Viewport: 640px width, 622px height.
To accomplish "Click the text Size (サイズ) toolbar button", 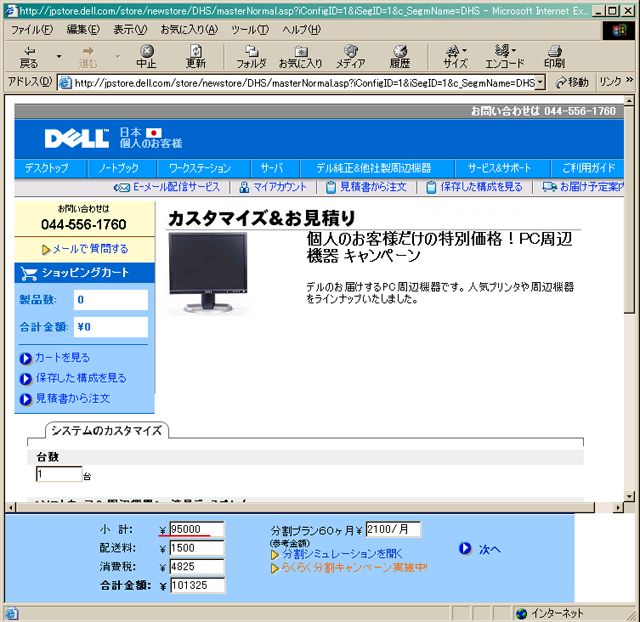I will [455, 57].
